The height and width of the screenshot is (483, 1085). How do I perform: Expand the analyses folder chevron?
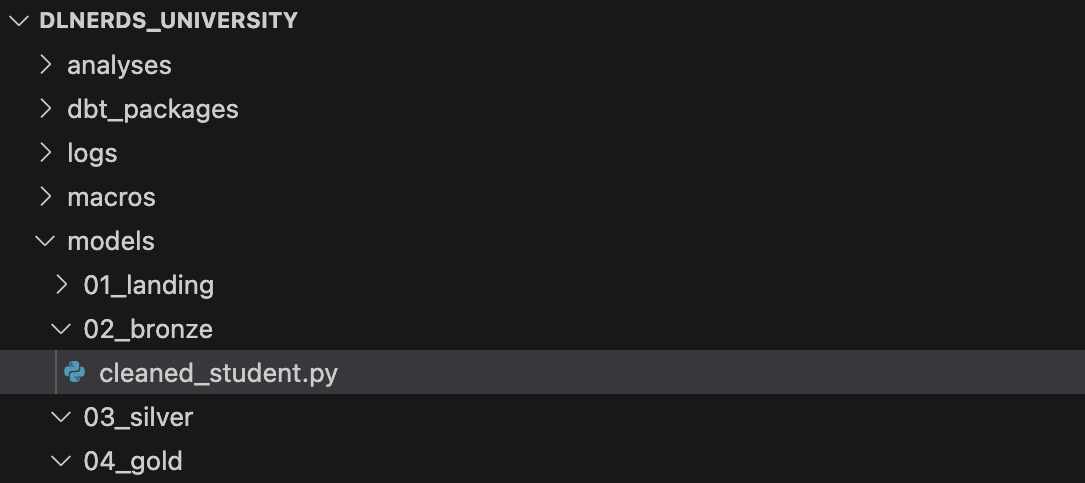[x=46, y=64]
